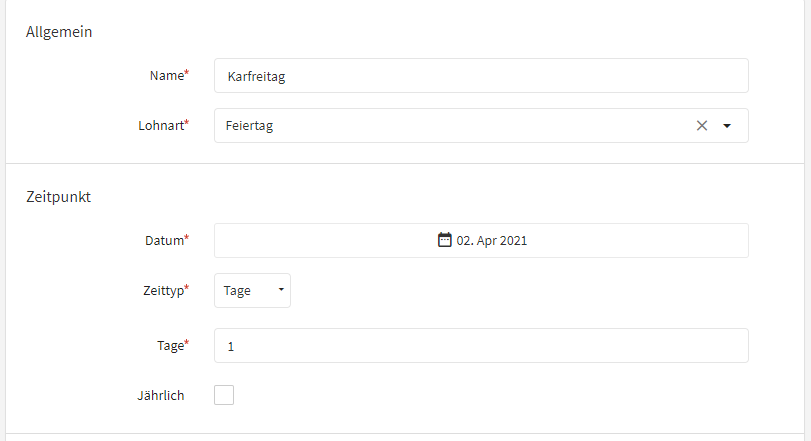Clear the Lohnart selection using X icon

(701, 126)
